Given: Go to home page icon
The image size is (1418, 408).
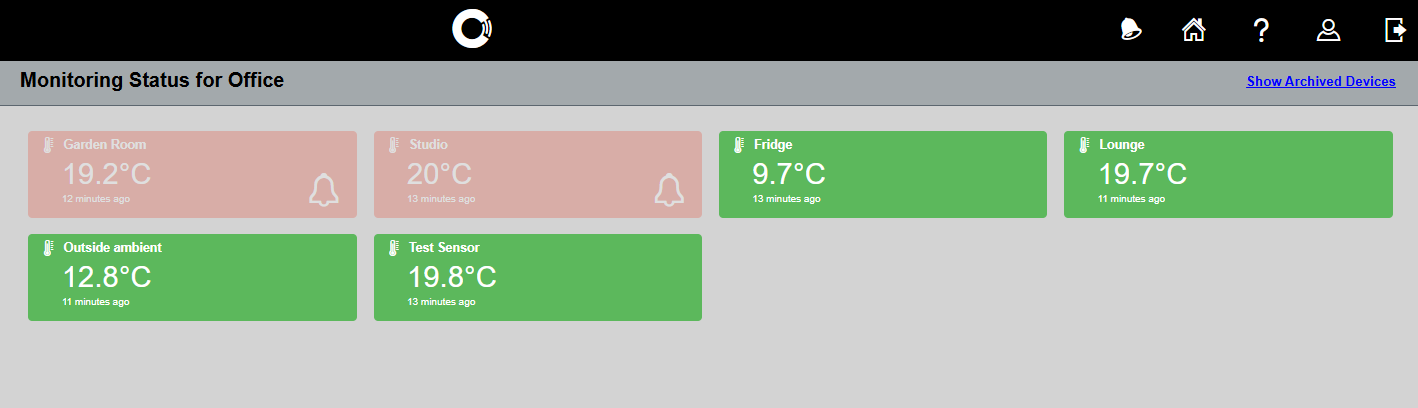Looking at the screenshot, I should click(x=1193, y=30).
